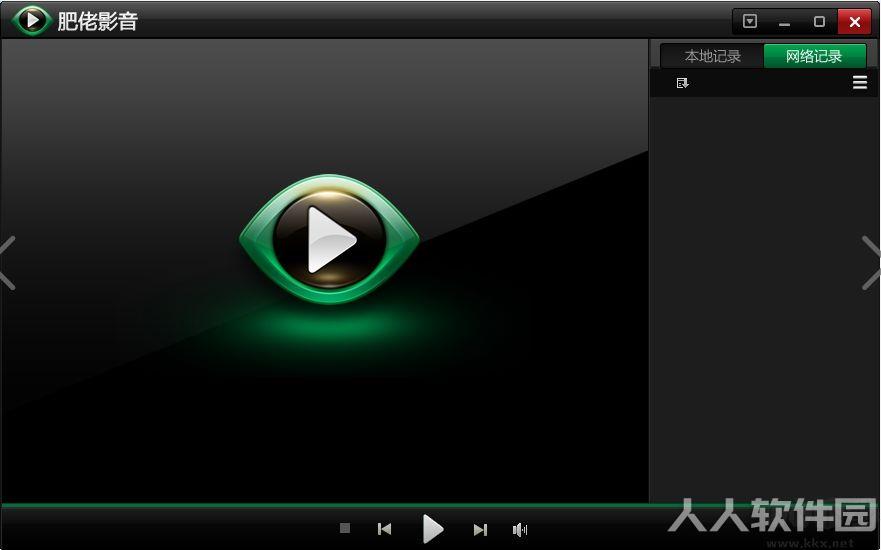Select the 网络记录 tab
Screen dimensions: 881x550
814,56
